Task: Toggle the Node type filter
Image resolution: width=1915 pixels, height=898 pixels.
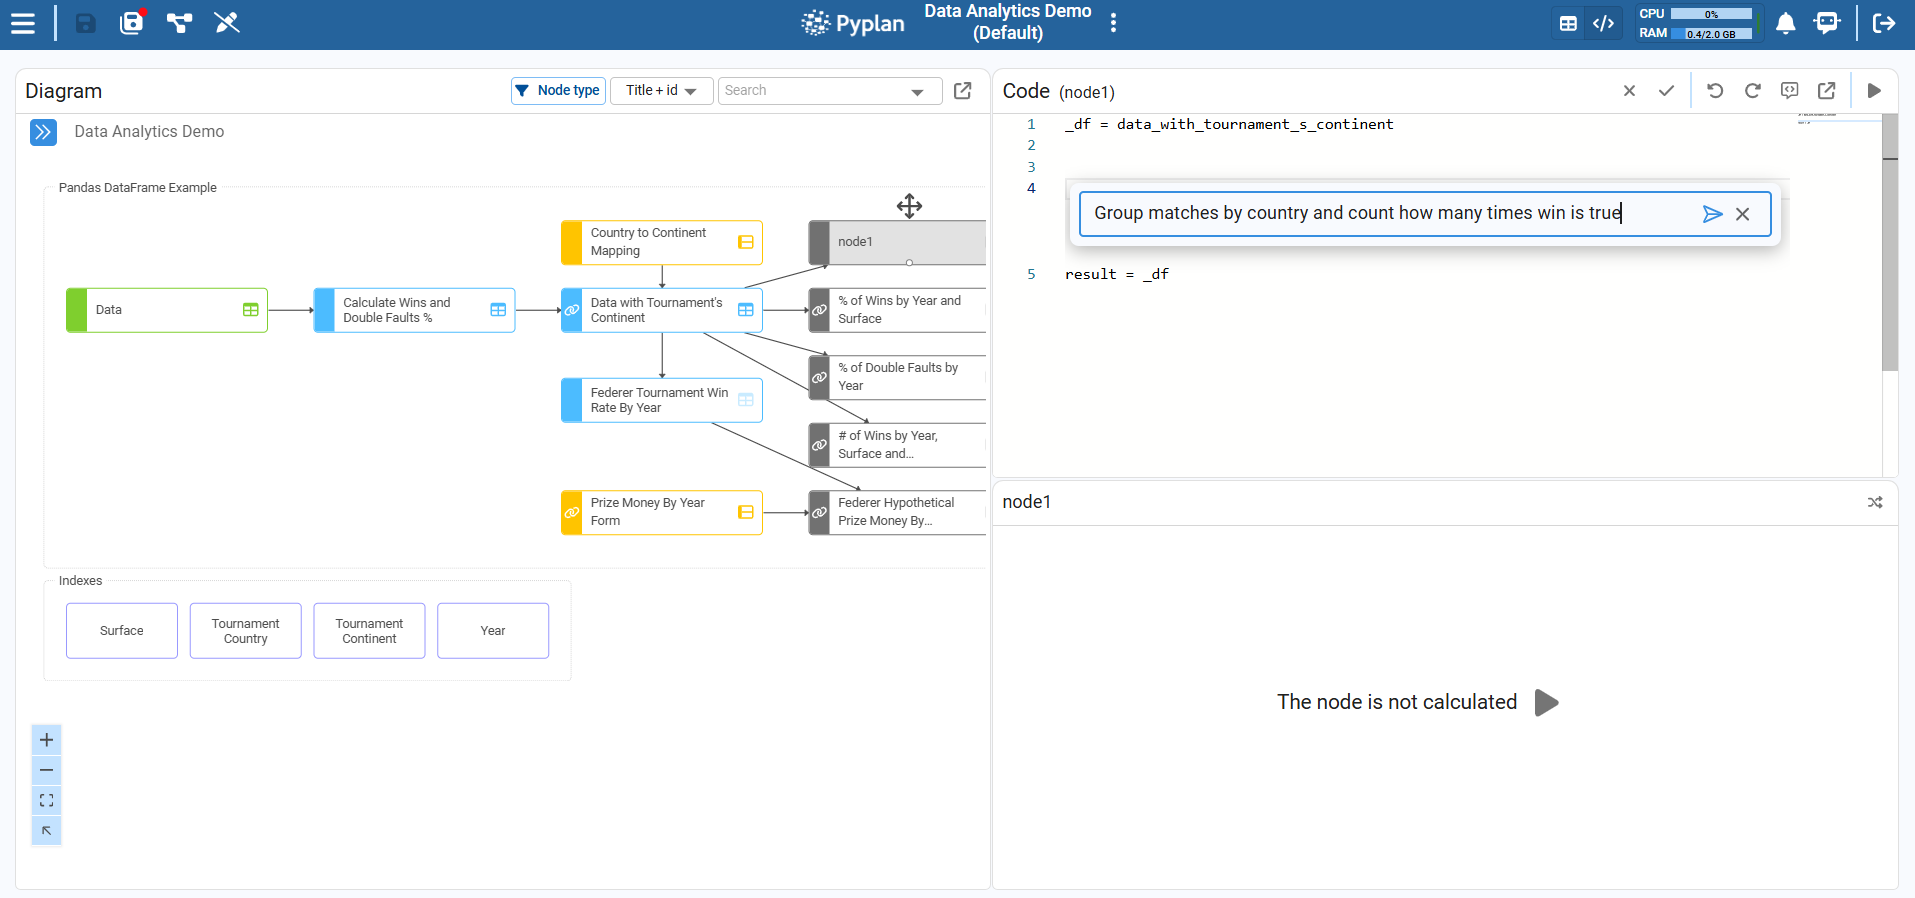Action: (558, 91)
